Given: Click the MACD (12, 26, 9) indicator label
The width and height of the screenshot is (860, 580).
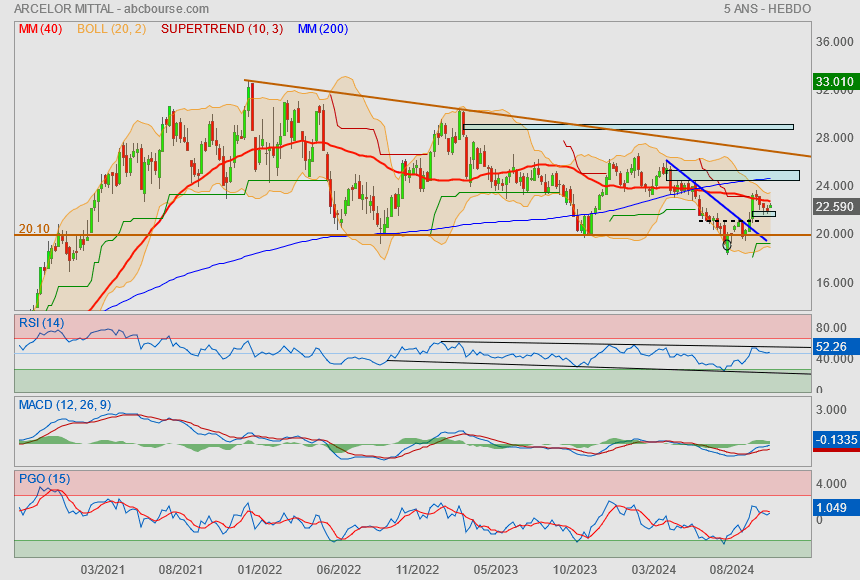Looking at the screenshot, I should (65, 405).
